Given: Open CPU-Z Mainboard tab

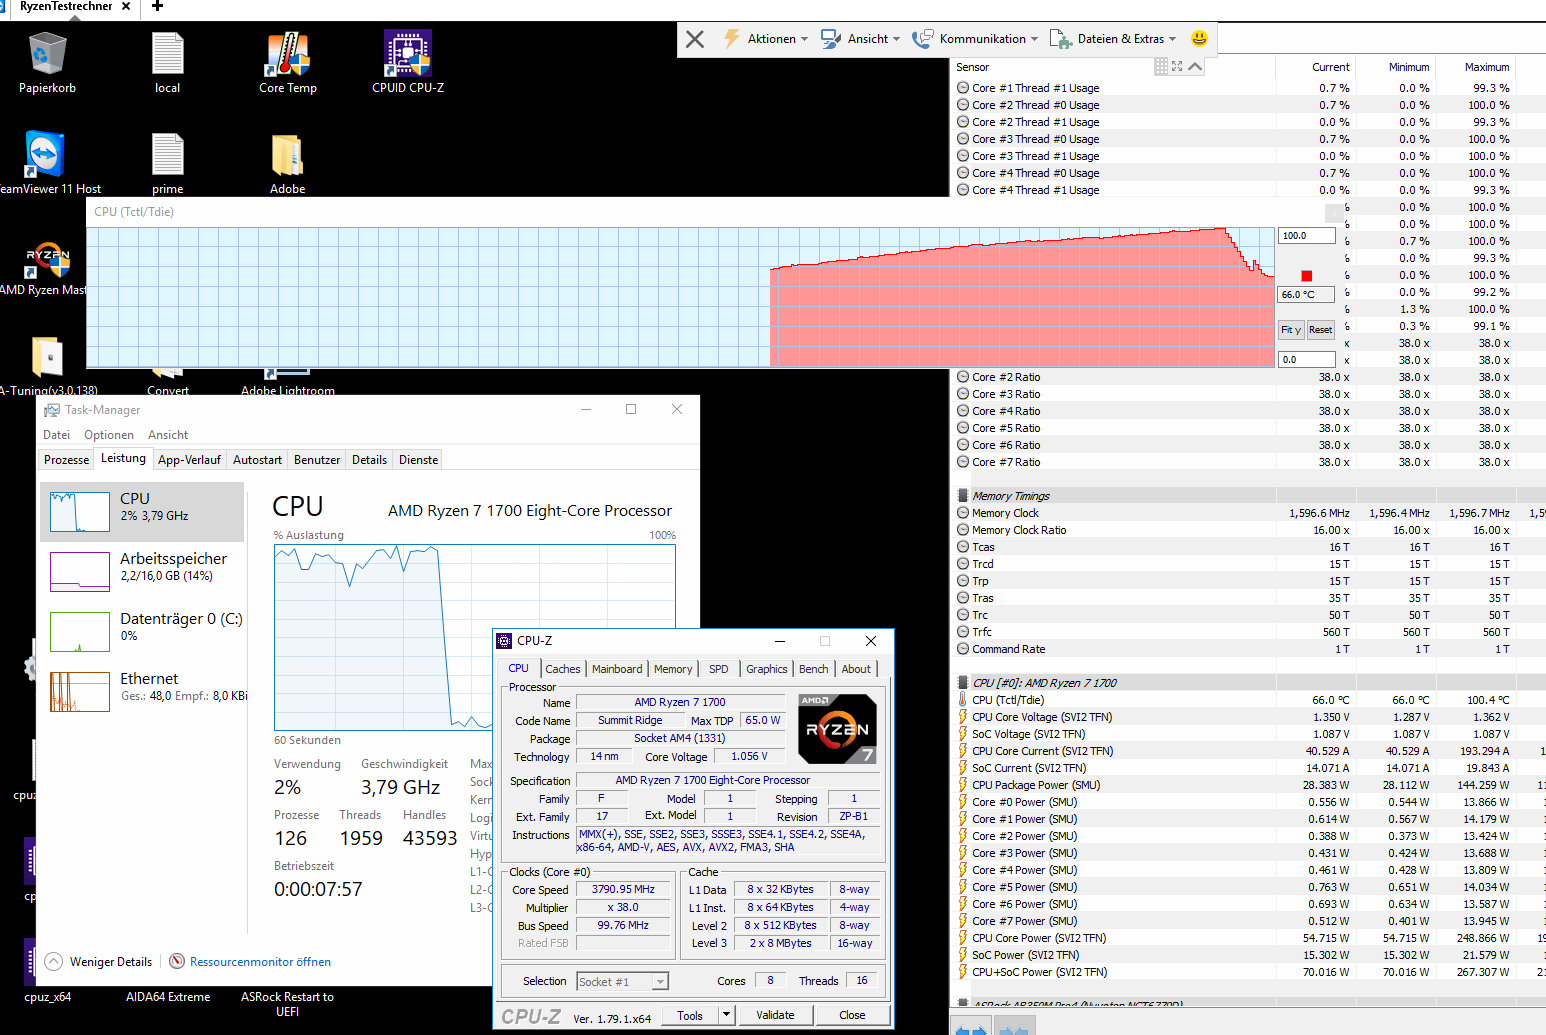Looking at the screenshot, I should point(617,669).
